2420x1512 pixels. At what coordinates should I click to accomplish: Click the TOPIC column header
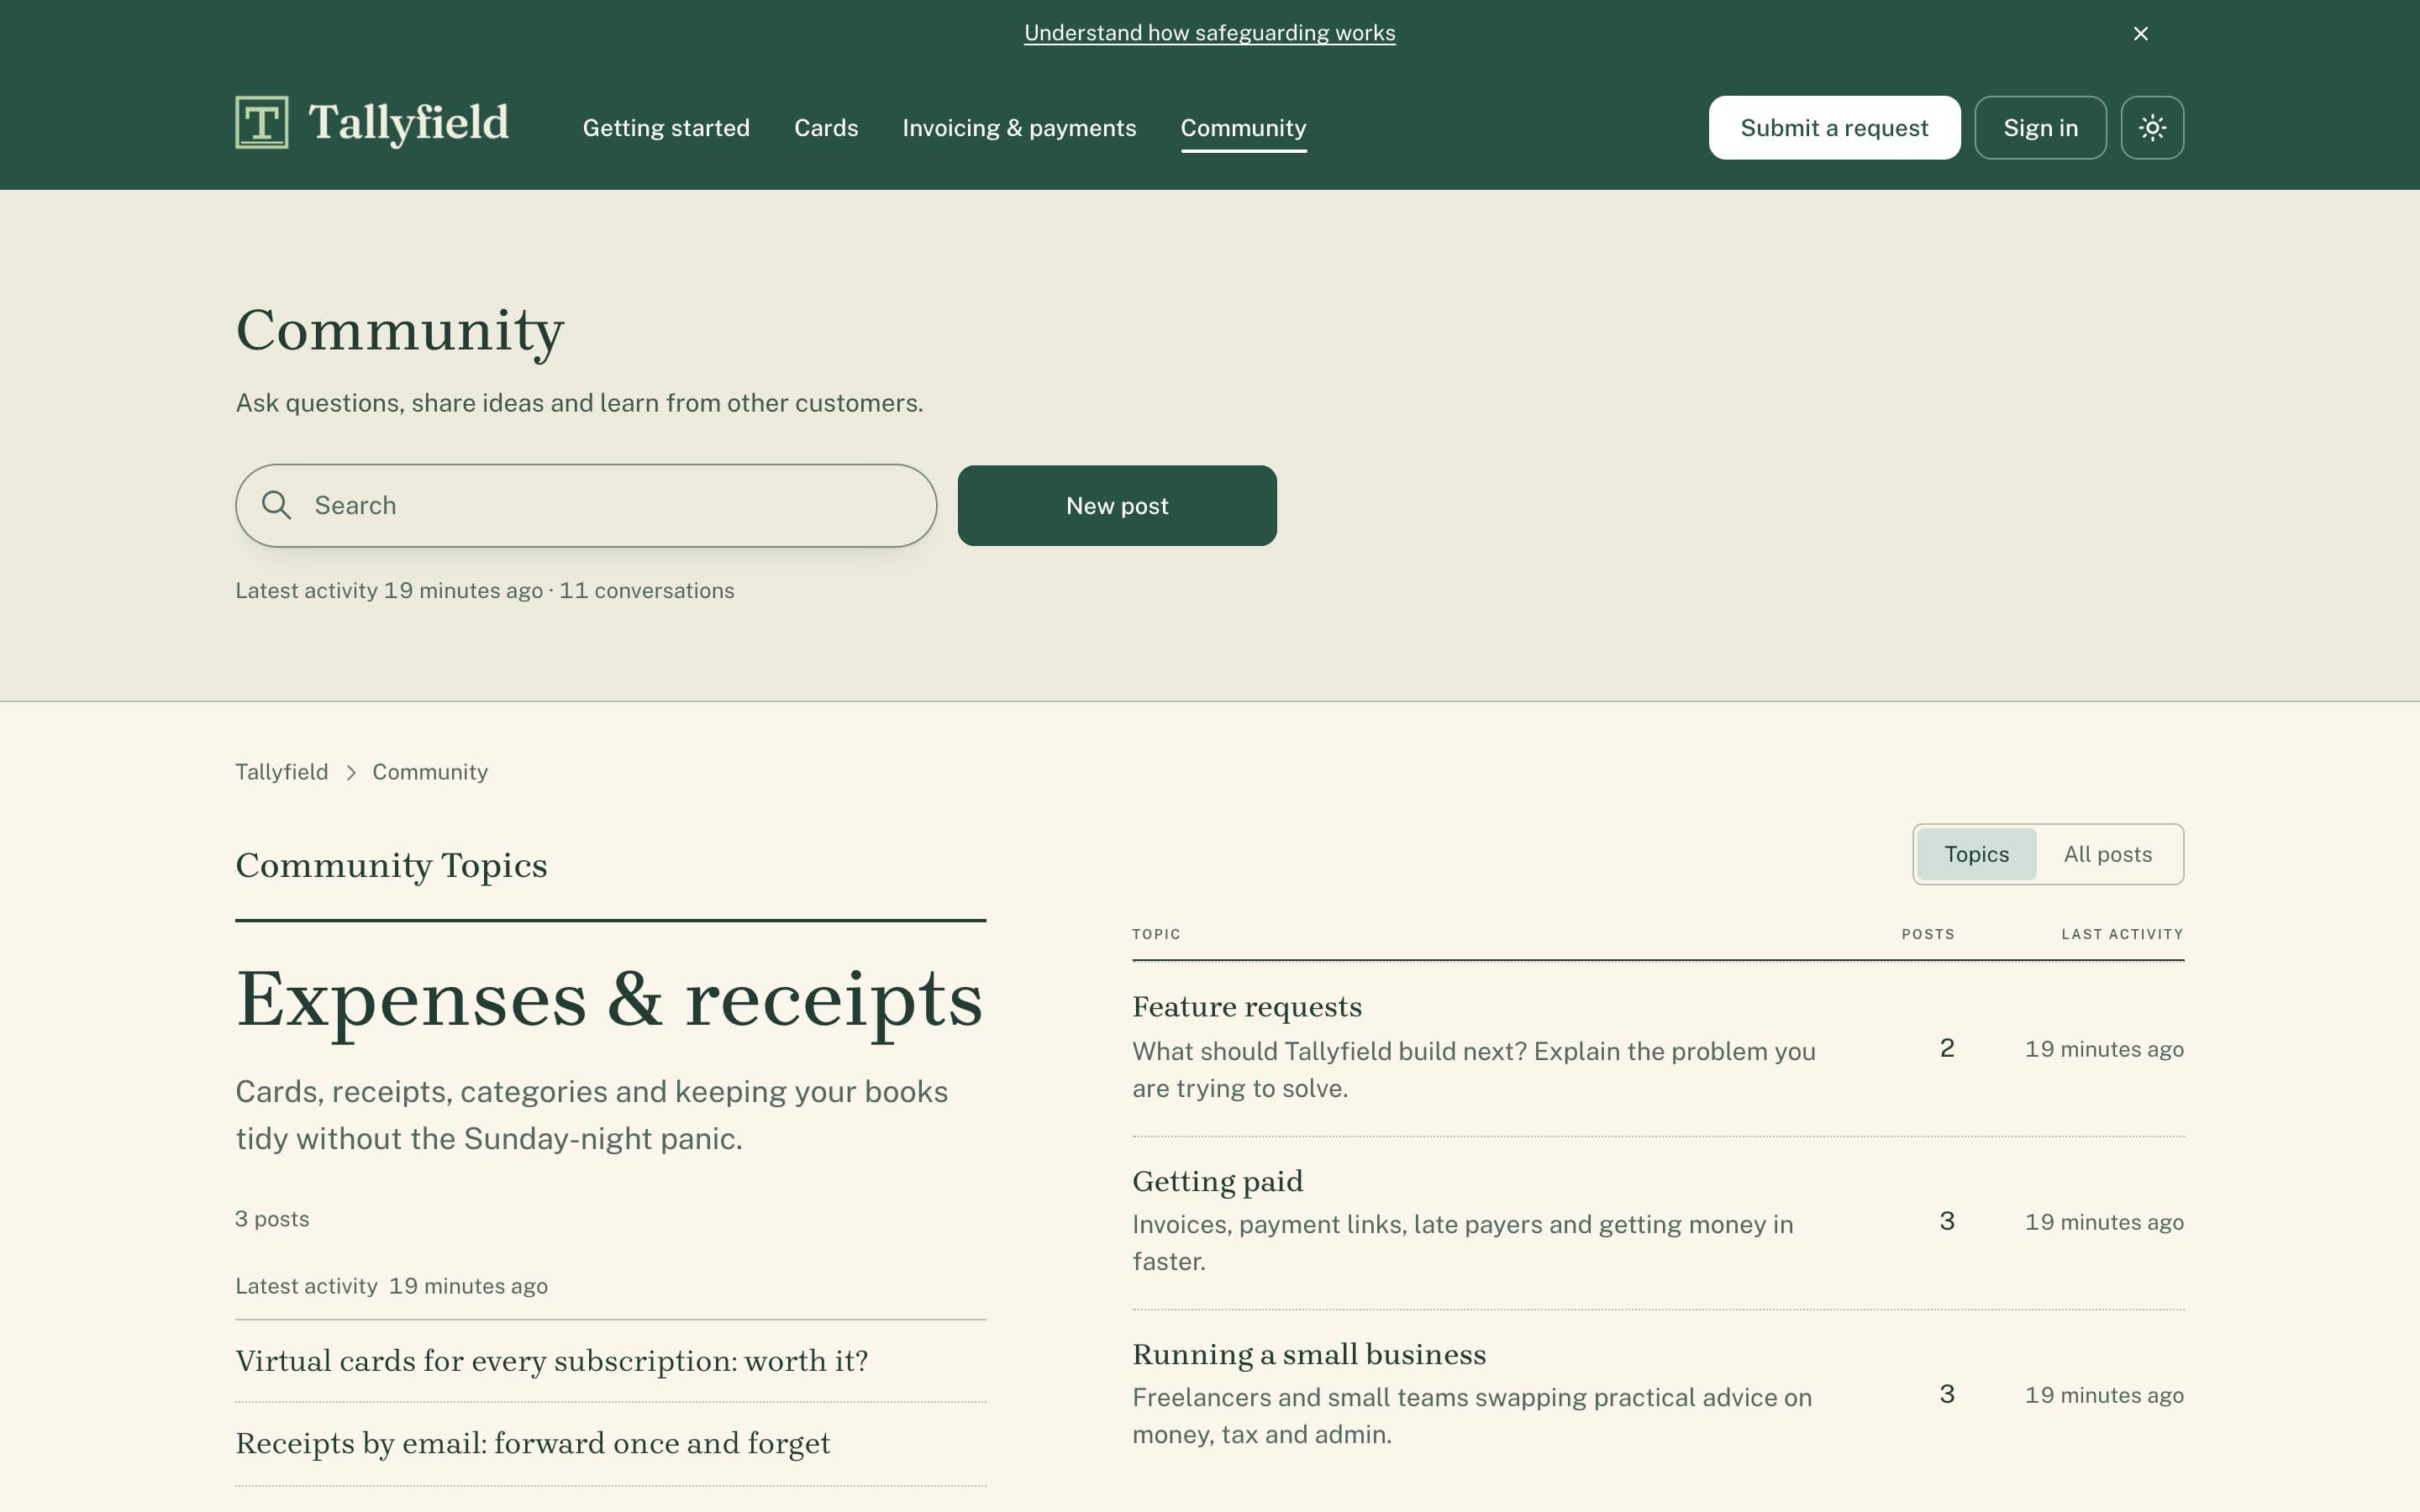point(1156,934)
